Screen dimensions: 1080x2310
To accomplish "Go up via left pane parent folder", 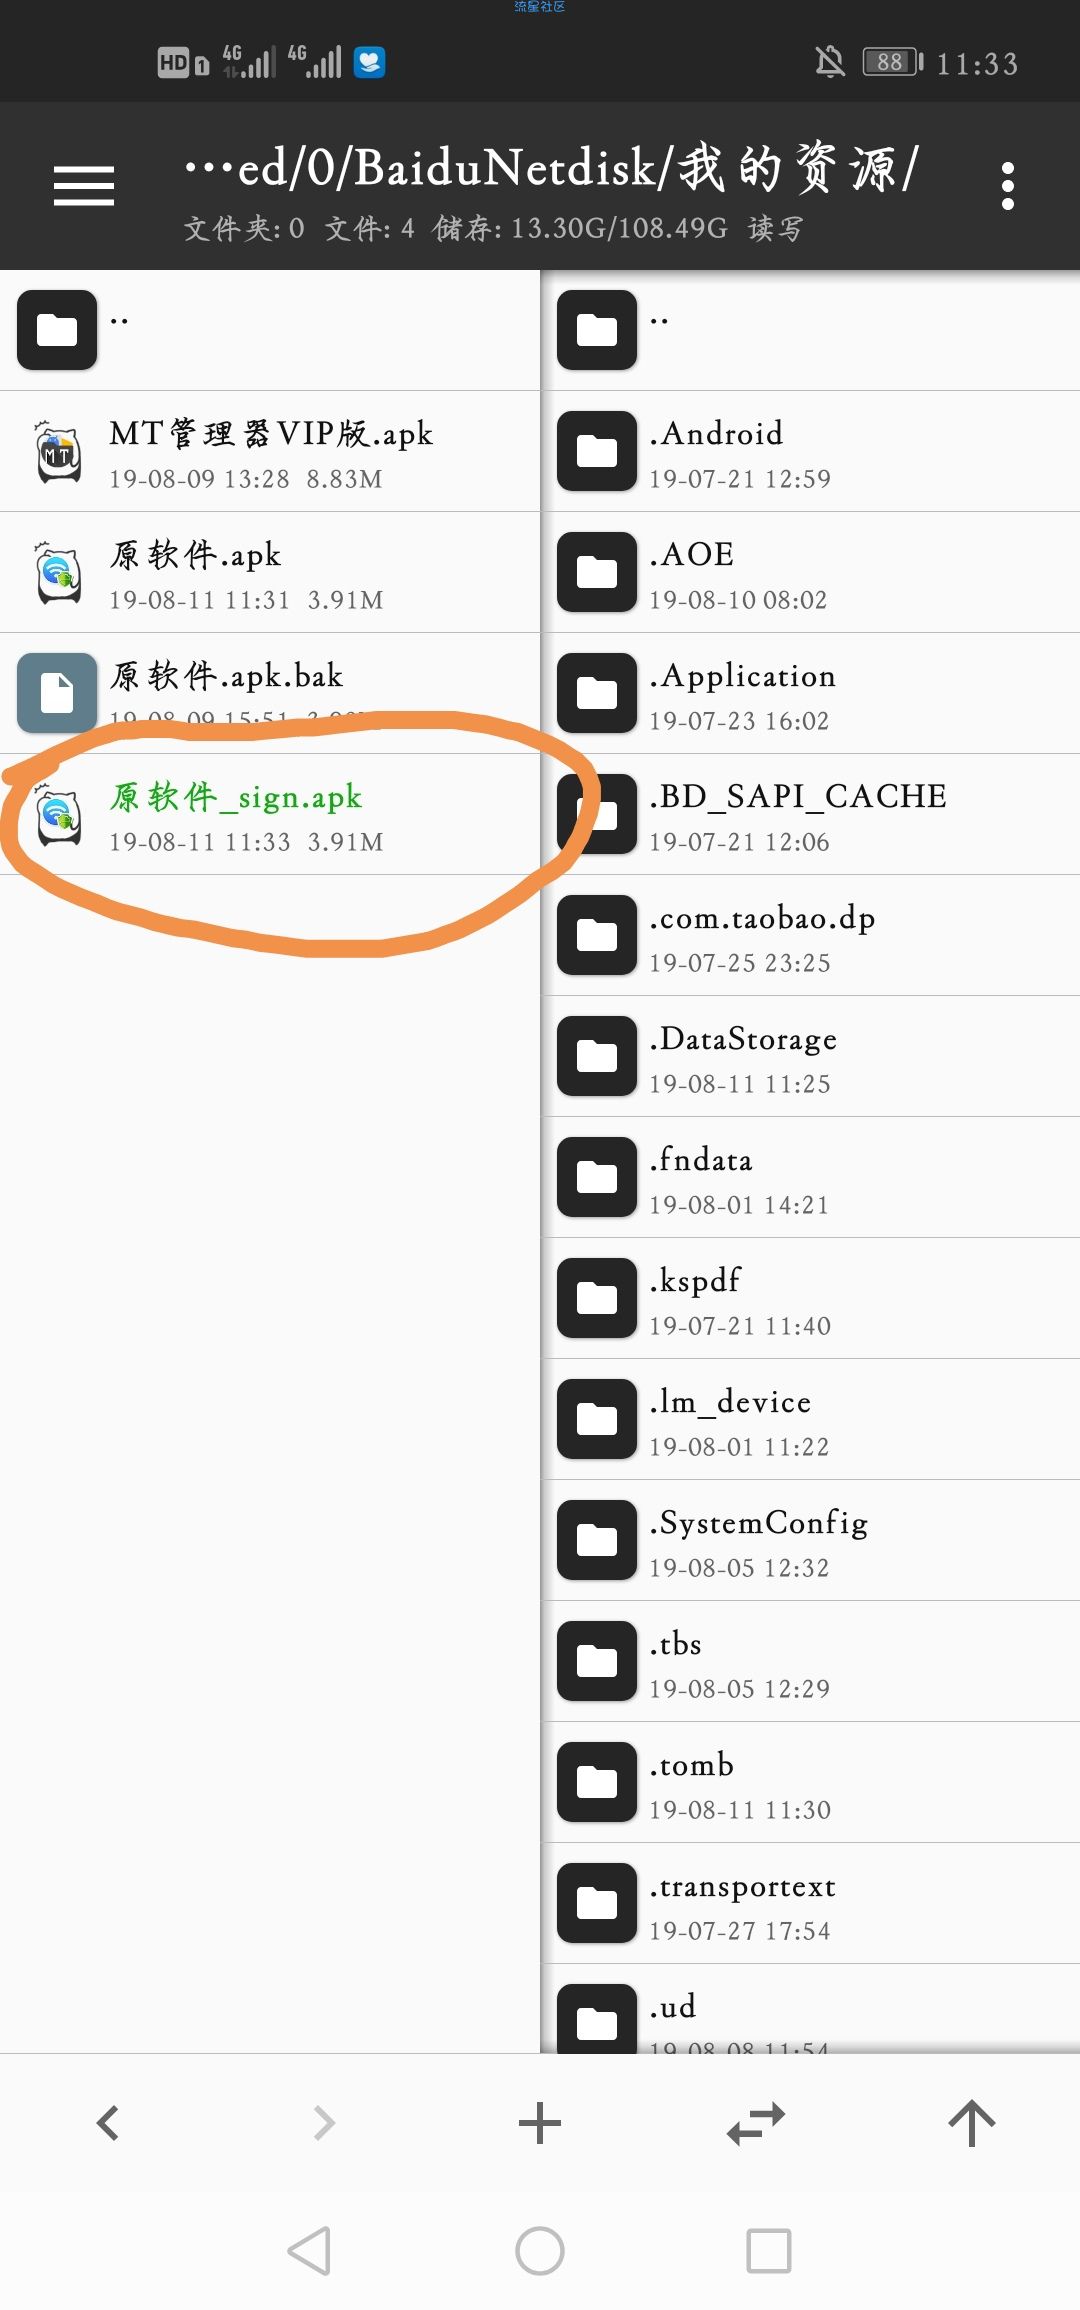I will point(270,330).
